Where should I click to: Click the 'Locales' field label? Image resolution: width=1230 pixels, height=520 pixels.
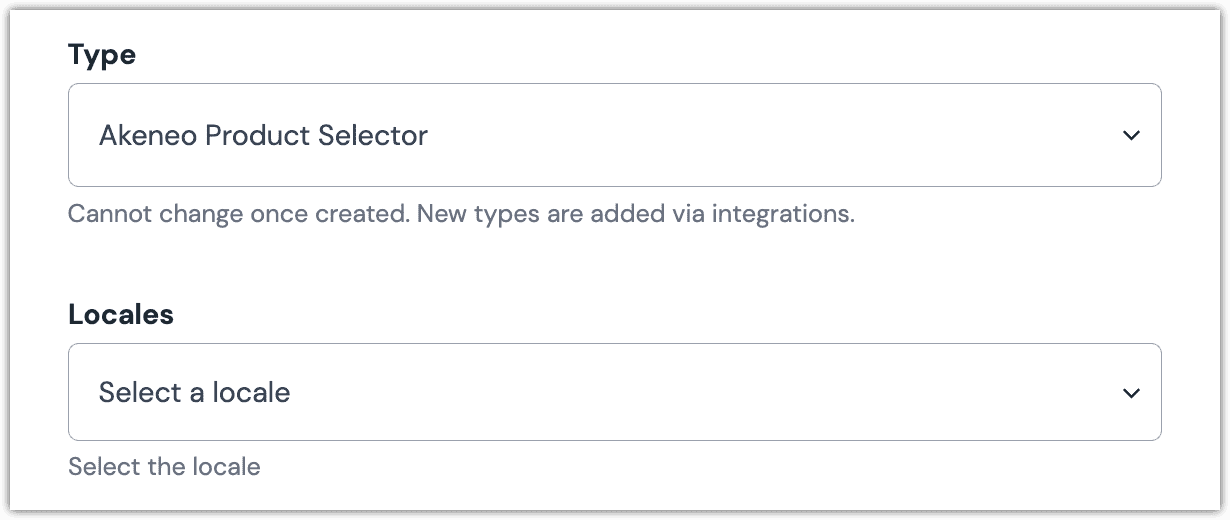click(120, 314)
